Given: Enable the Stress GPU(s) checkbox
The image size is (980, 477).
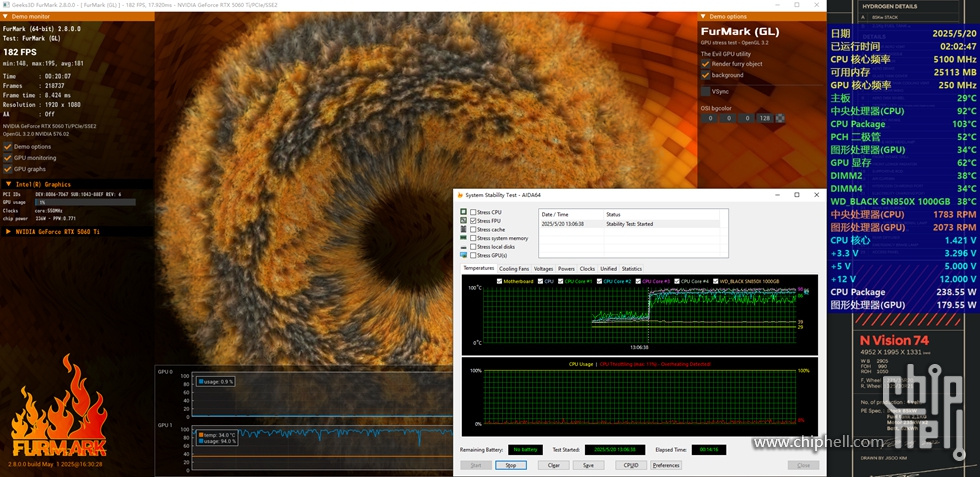Looking at the screenshot, I should click(x=473, y=255).
